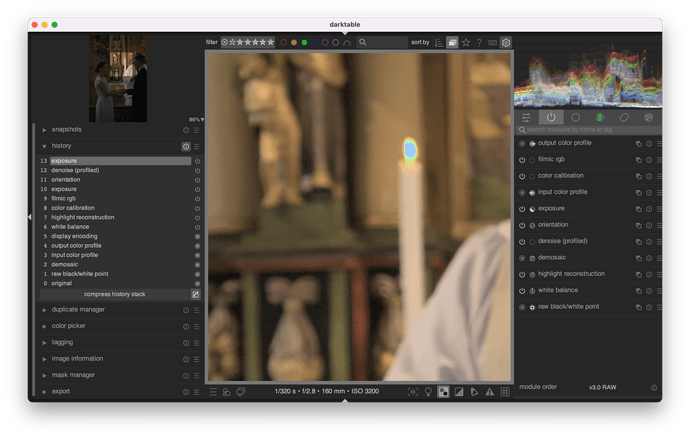Click the filmstrip text search field
690x439 pixels.
(382, 42)
